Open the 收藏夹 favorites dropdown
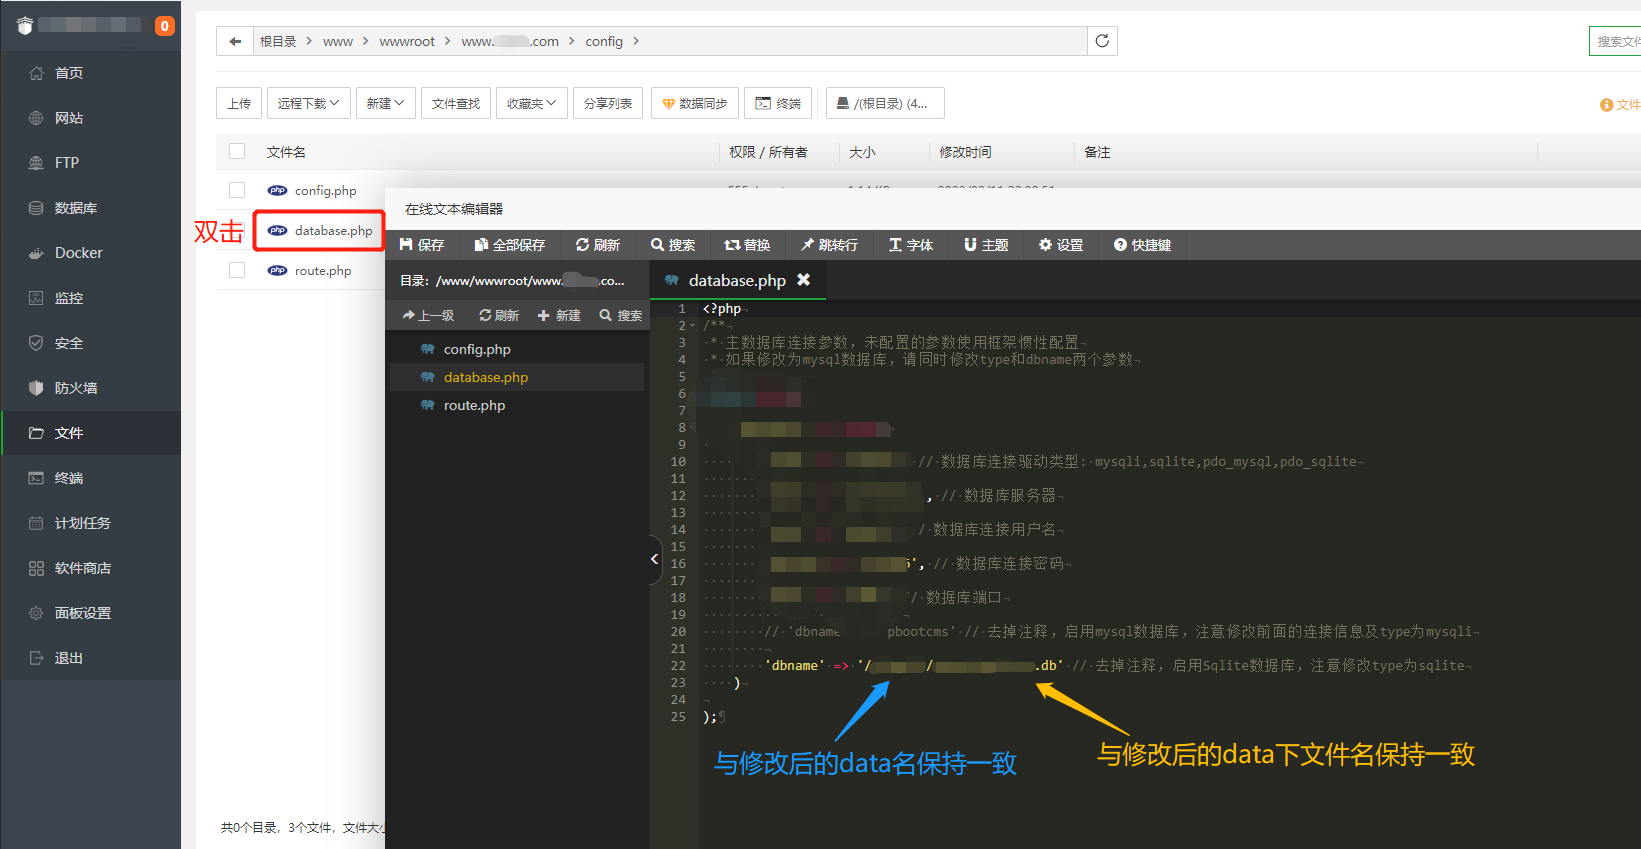The height and width of the screenshot is (849, 1641). click(x=532, y=103)
